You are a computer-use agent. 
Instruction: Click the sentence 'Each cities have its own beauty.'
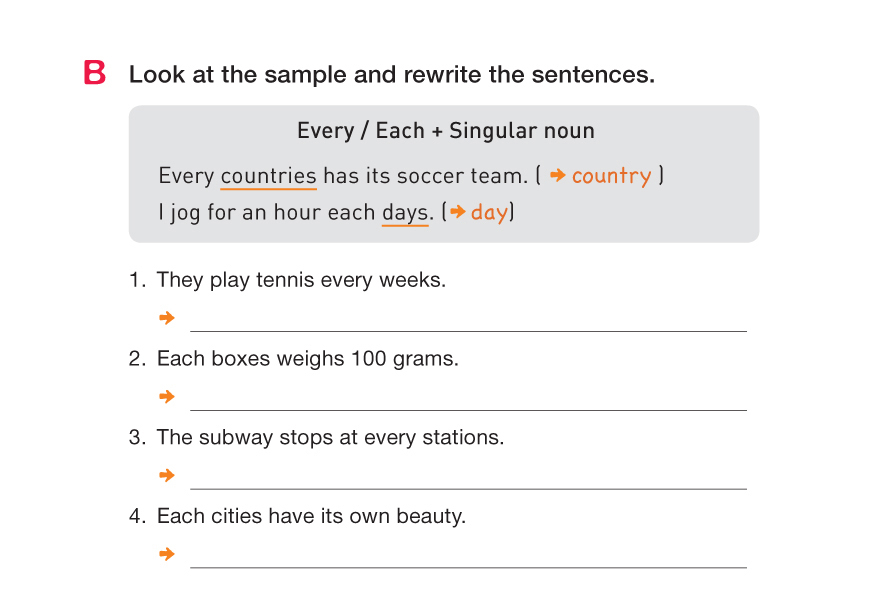(x=311, y=516)
